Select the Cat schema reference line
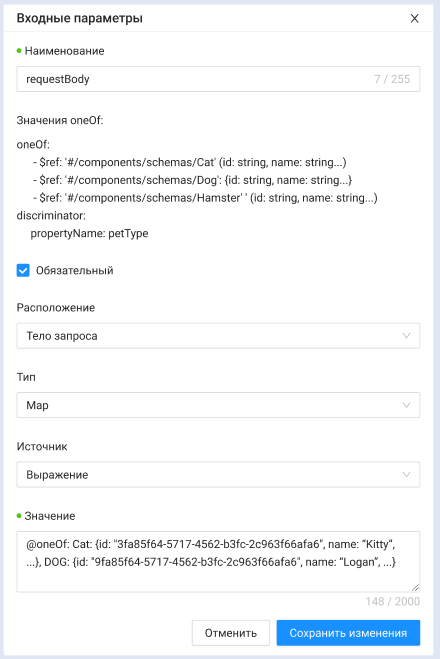440x659 pixels. [x=190, y=162]
